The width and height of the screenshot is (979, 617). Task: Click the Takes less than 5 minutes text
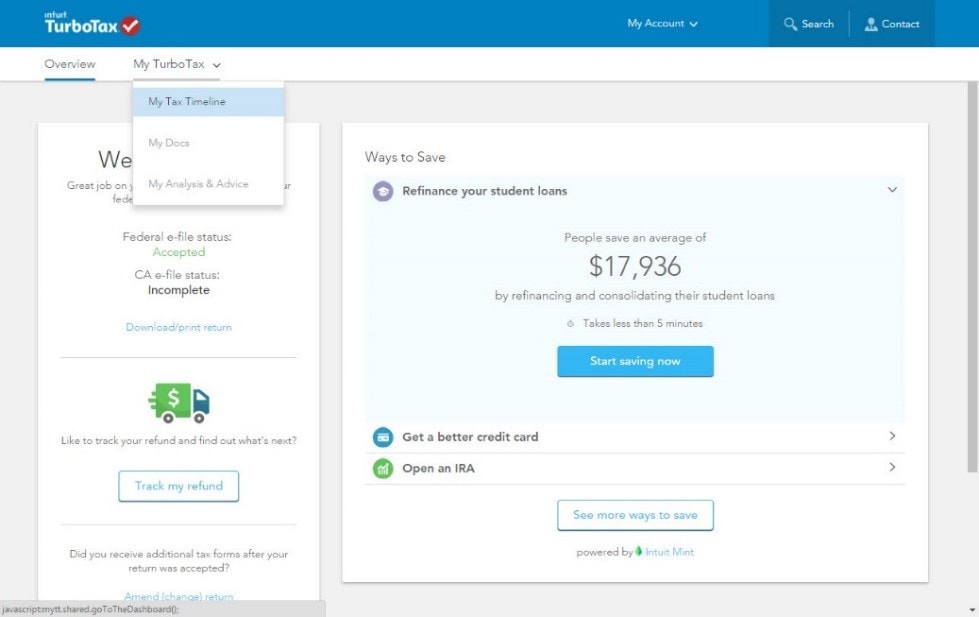643,323
